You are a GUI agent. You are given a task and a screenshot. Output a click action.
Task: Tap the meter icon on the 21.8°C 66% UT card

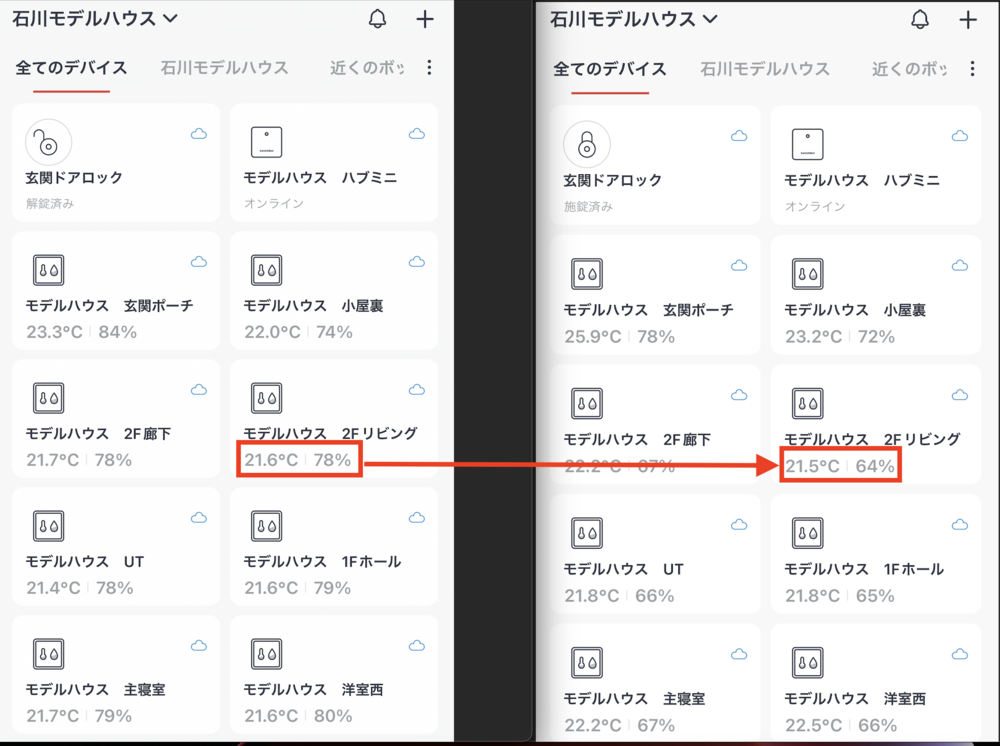(587, 533)
